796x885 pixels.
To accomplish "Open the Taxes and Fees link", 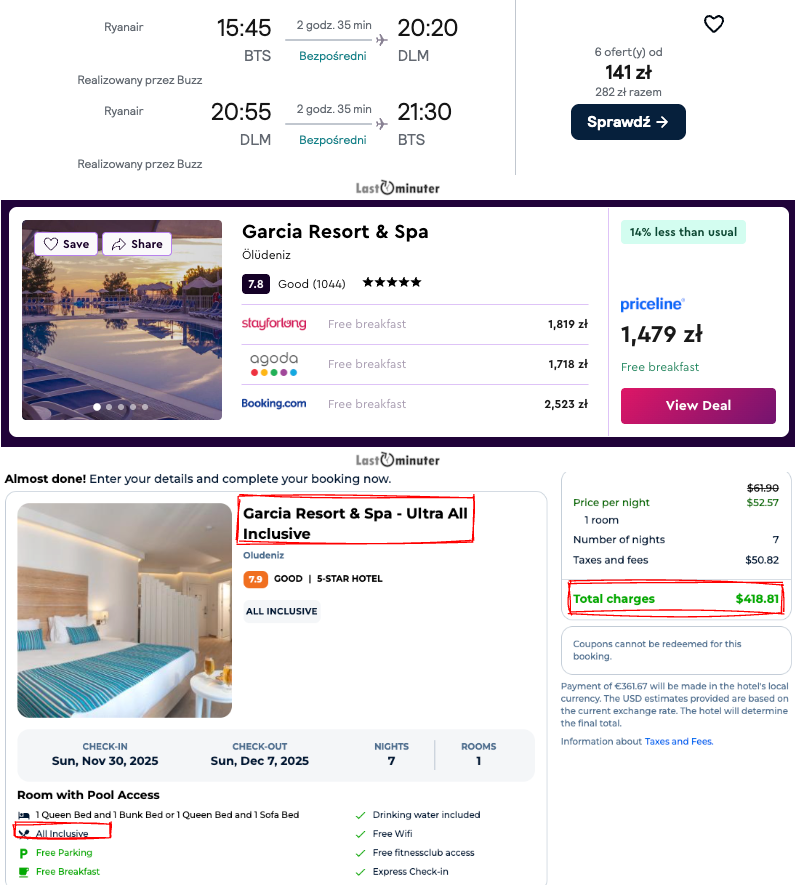I will (678, 742).
